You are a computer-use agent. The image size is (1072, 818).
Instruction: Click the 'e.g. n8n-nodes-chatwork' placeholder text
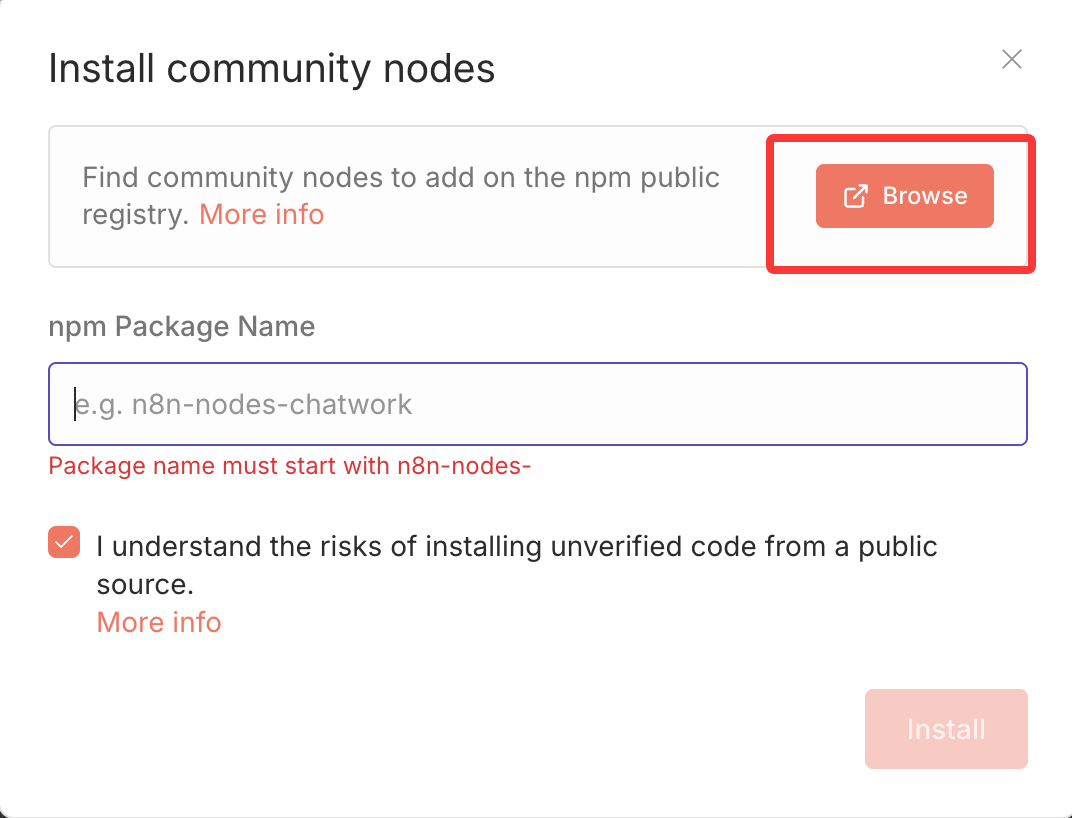[x=243, y=404]
